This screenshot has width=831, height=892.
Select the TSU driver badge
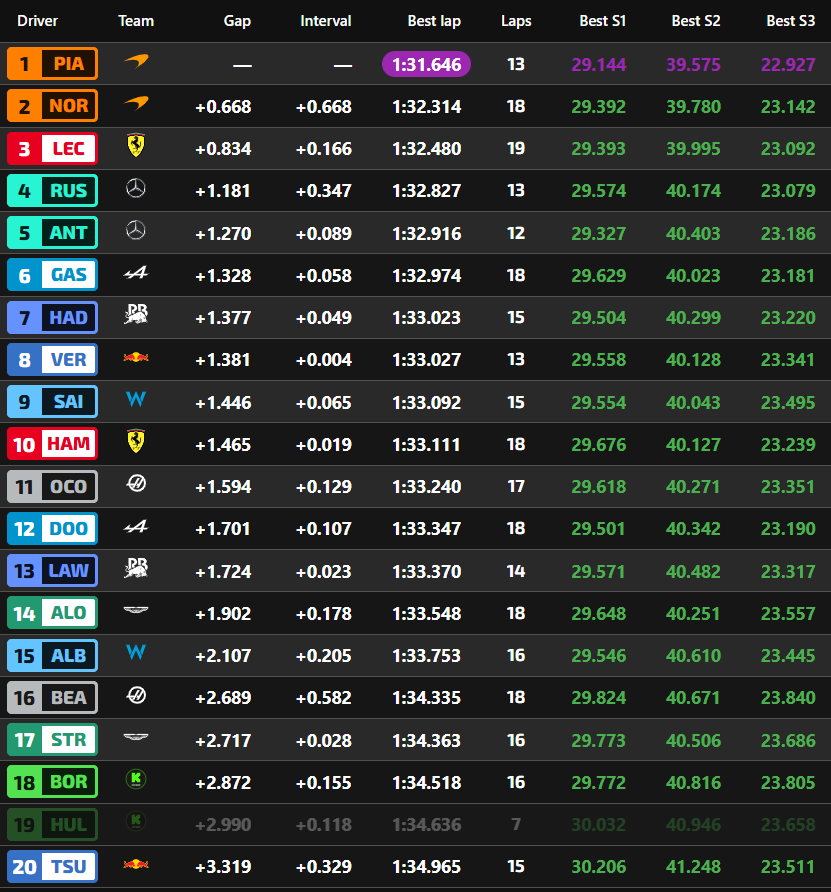52,866
